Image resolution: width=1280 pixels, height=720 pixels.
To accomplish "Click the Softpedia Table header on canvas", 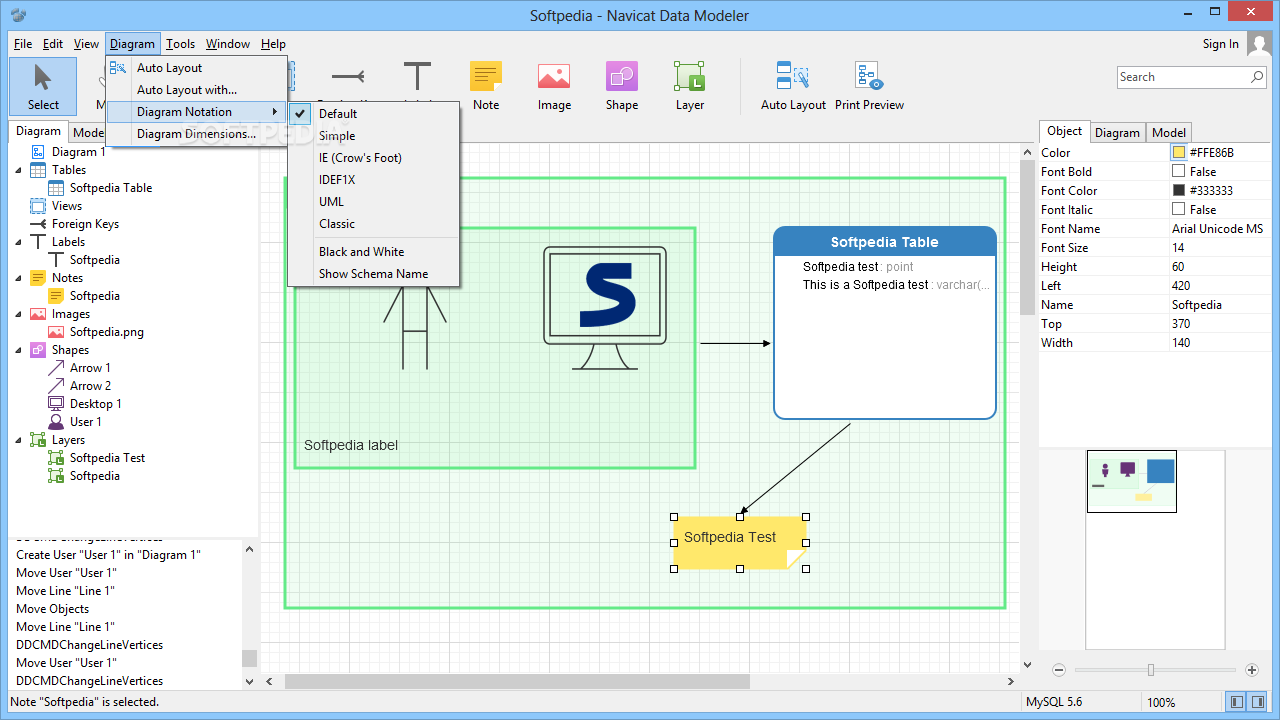I will point(885,242).
